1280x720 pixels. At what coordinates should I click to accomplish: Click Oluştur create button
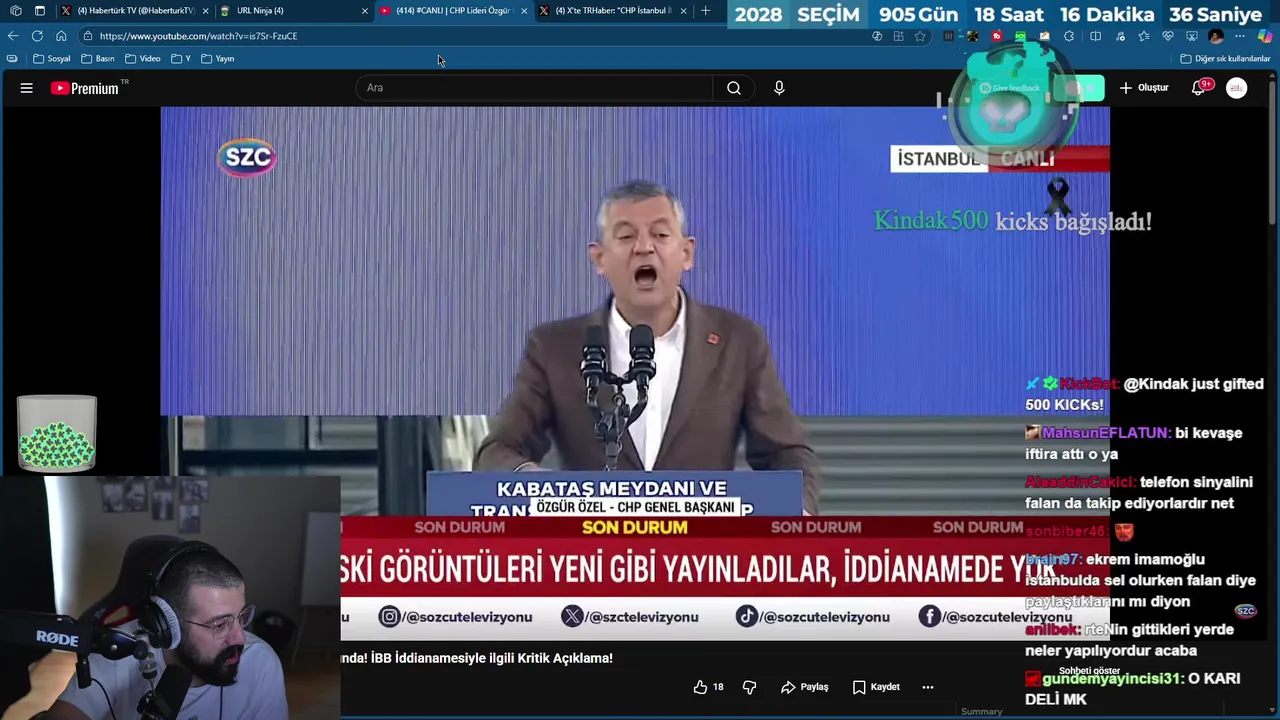pos(1144,88)
